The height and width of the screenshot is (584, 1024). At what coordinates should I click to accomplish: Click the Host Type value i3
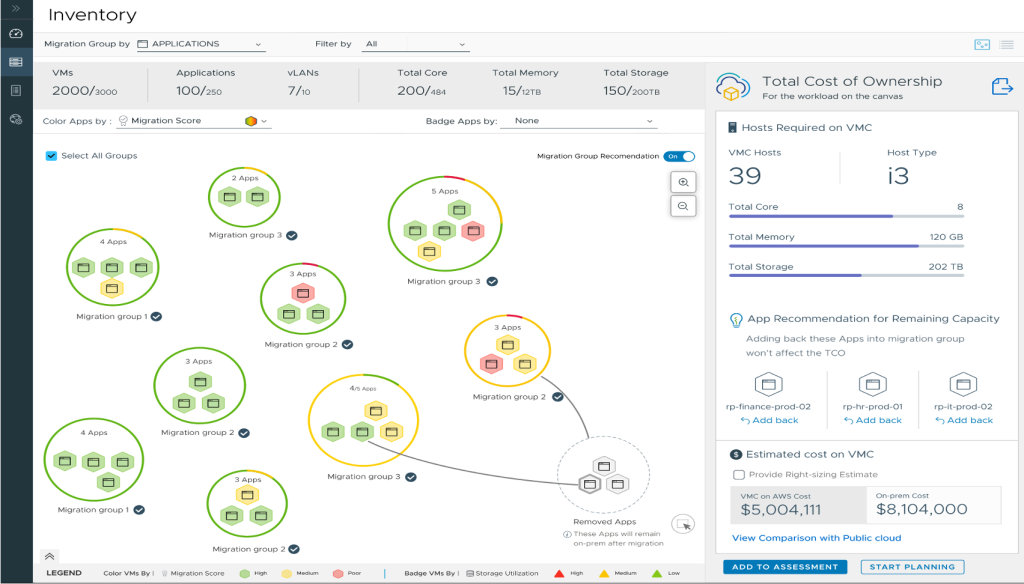point(898,176)
